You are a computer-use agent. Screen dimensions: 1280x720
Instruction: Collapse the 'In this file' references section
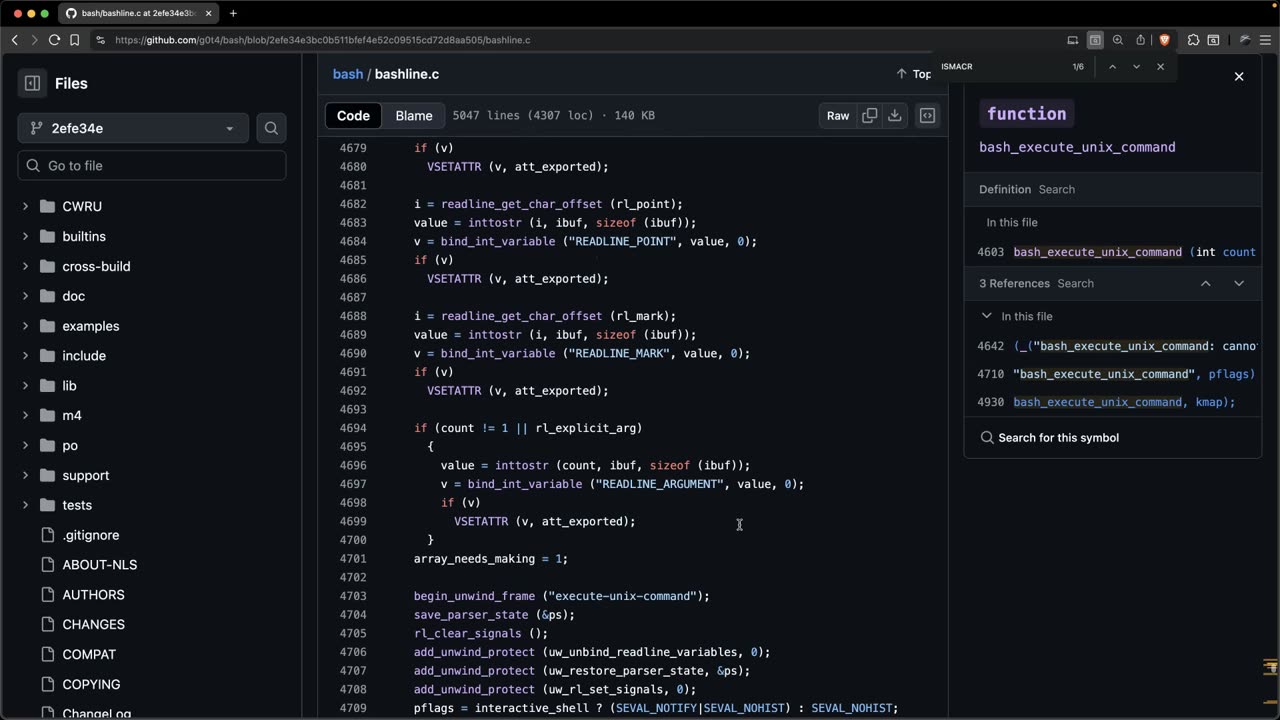point(987,316)
